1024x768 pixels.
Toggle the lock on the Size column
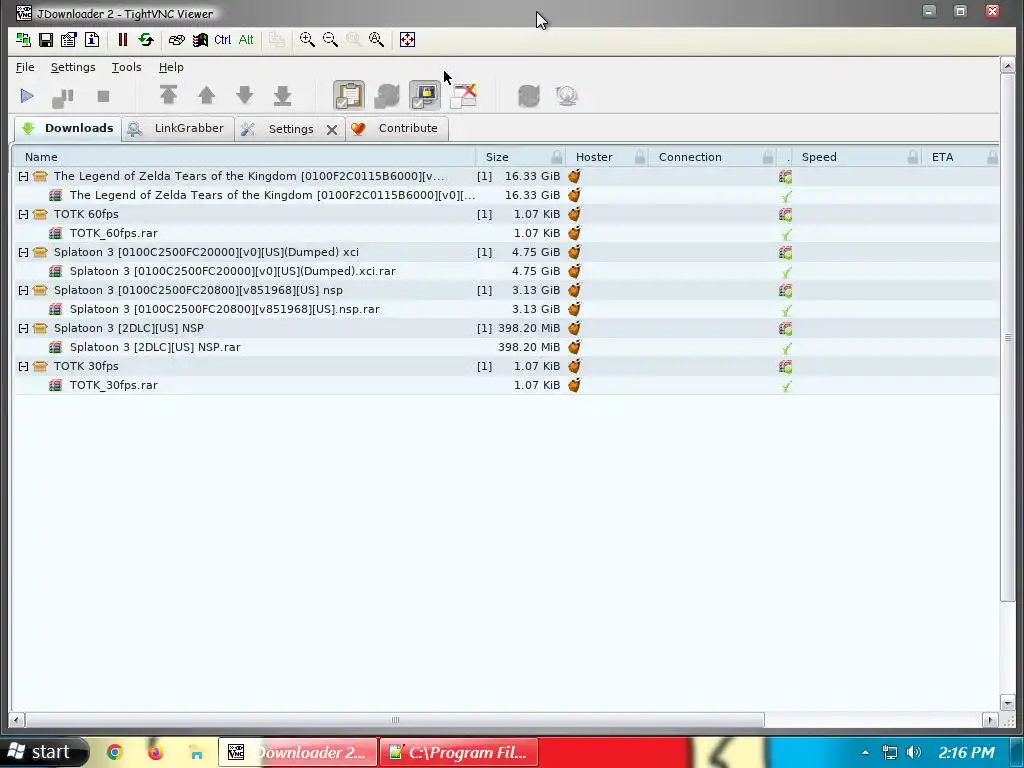click(x=556, y=157)
